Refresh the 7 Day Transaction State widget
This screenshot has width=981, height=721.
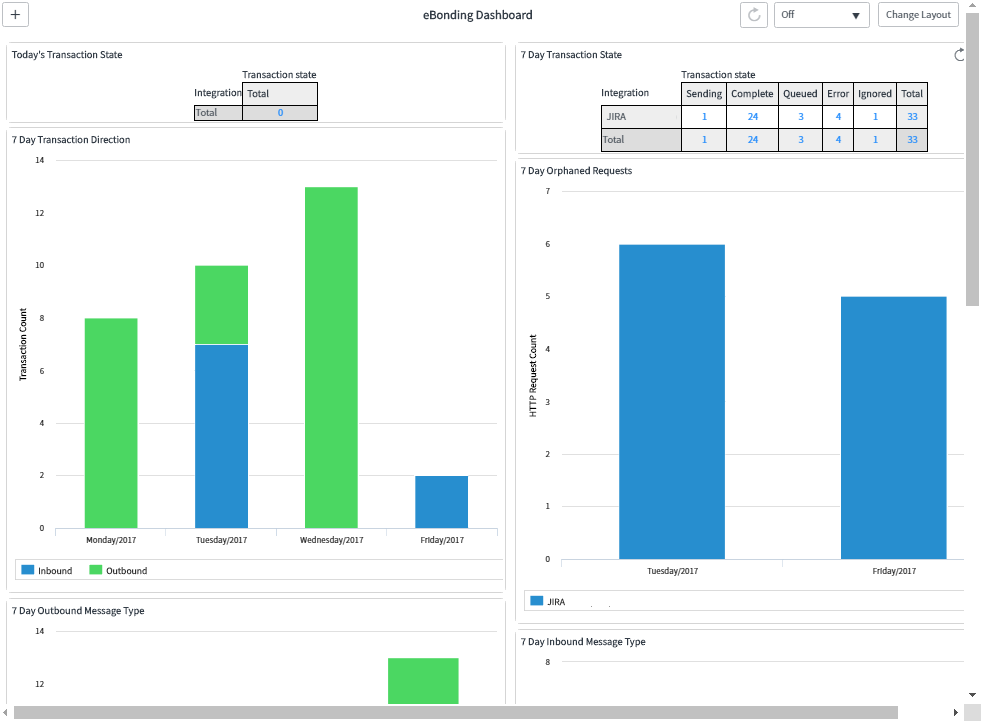pos(960,55)
